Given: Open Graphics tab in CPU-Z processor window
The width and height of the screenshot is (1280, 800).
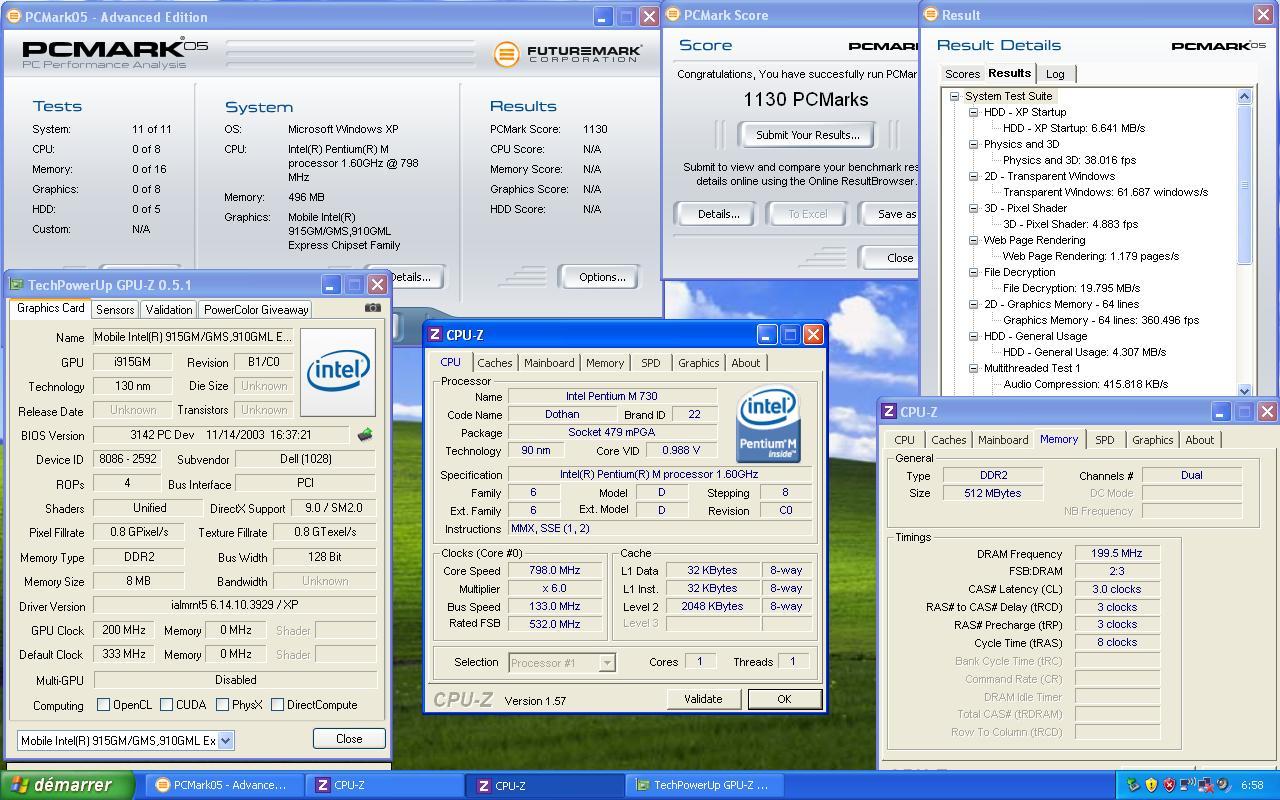Looking at the screenshot, I should tap(698, 363).
